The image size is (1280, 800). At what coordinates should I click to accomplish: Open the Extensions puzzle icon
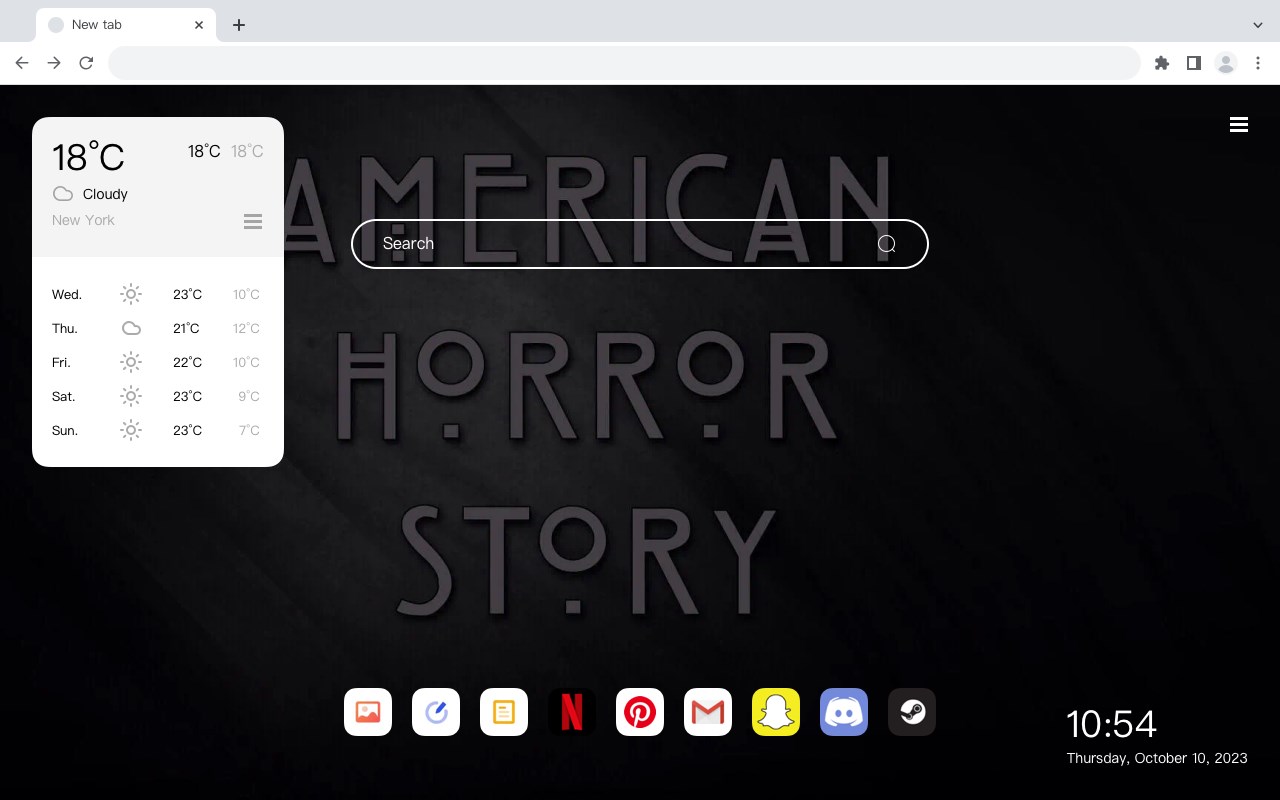1162,63
